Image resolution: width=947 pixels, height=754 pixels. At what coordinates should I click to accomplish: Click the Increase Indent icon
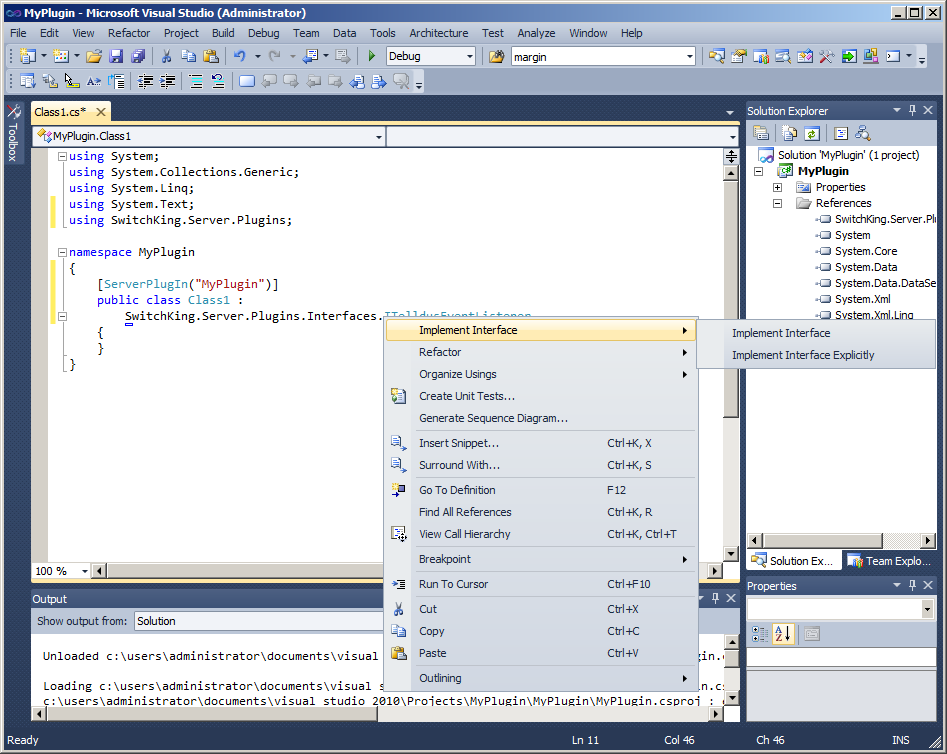click(x=167, y=81)
